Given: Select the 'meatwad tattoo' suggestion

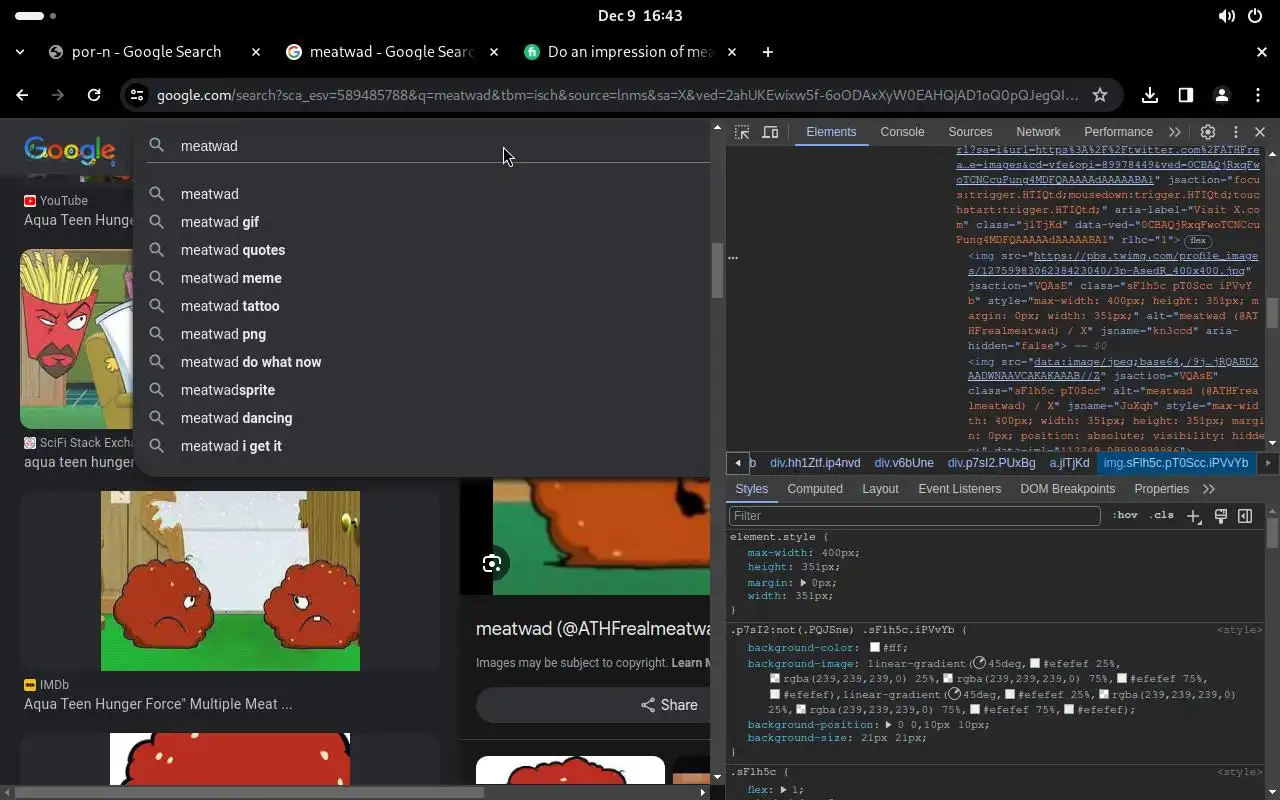Looking at the screenshot, I should (230, 306).
